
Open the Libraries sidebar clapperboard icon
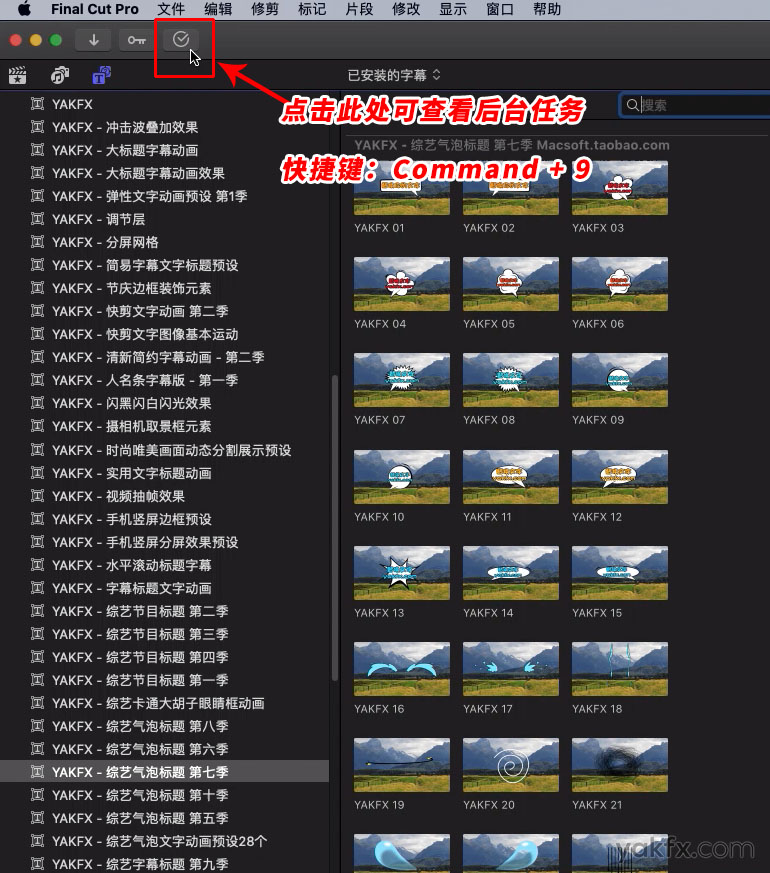point(18,75)
